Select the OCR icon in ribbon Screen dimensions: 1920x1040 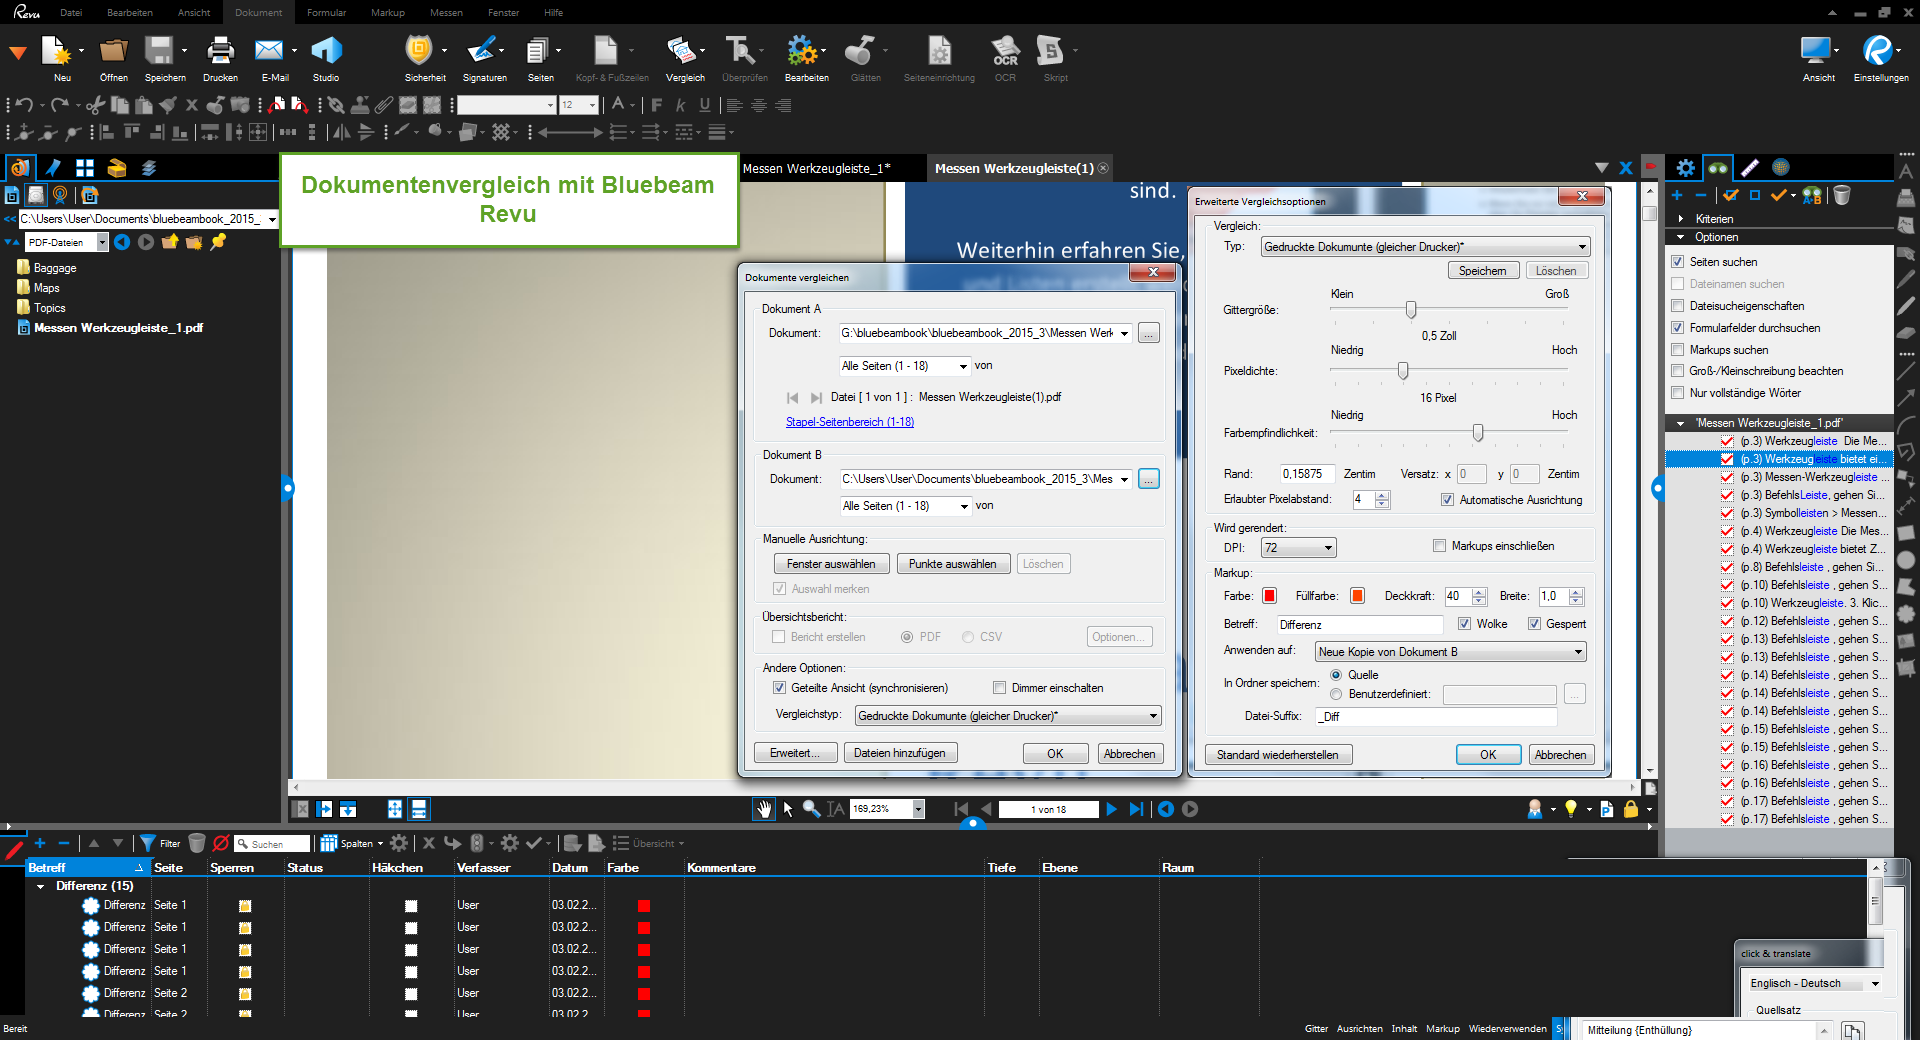click(1004, 51)
